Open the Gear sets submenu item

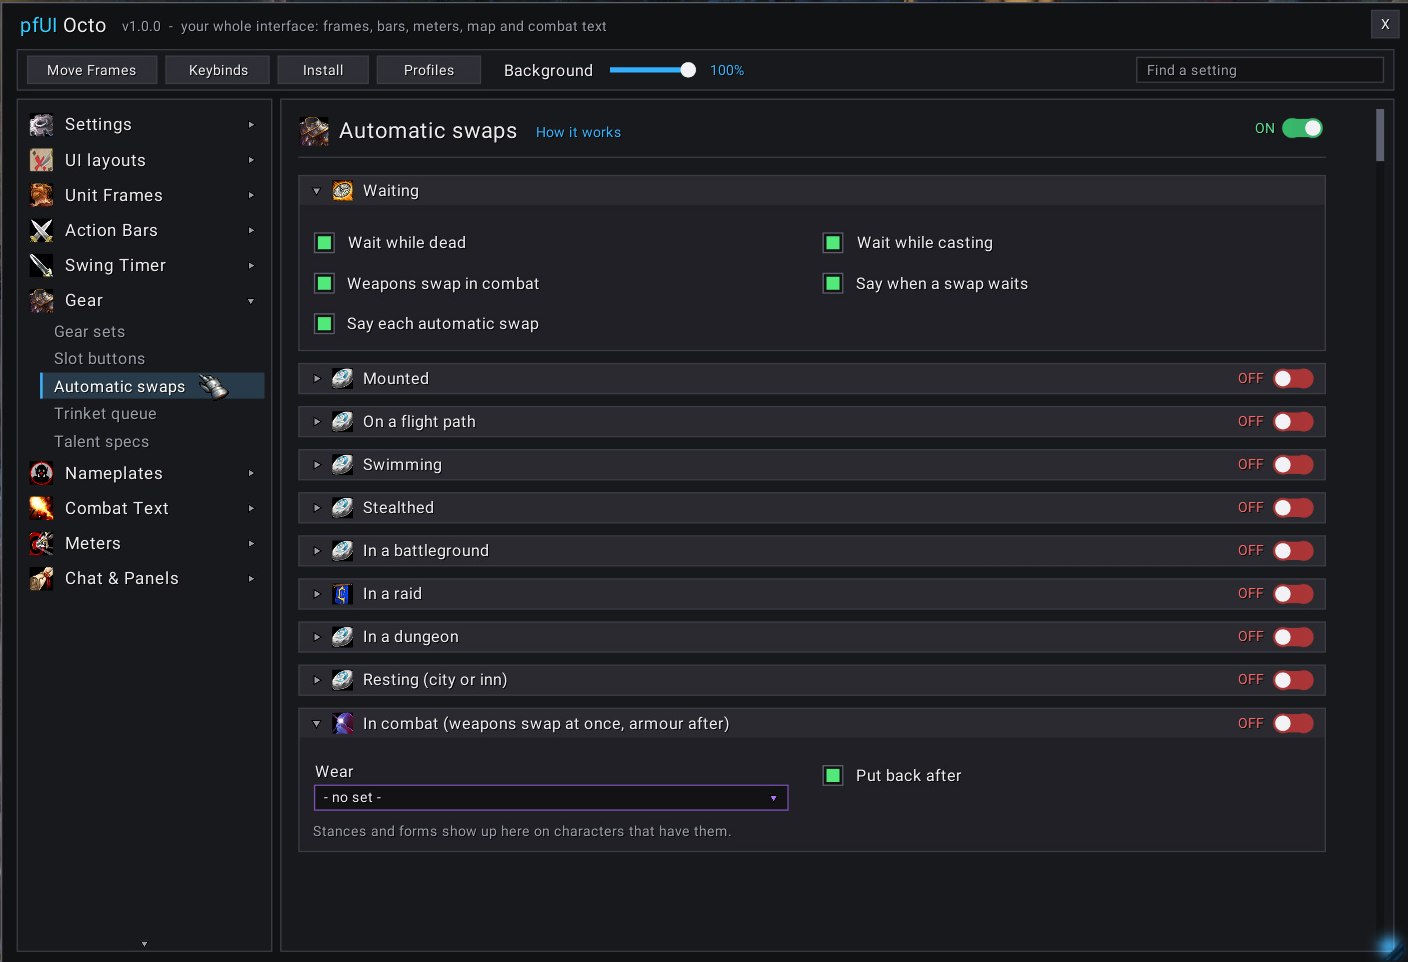coord(90,331)
